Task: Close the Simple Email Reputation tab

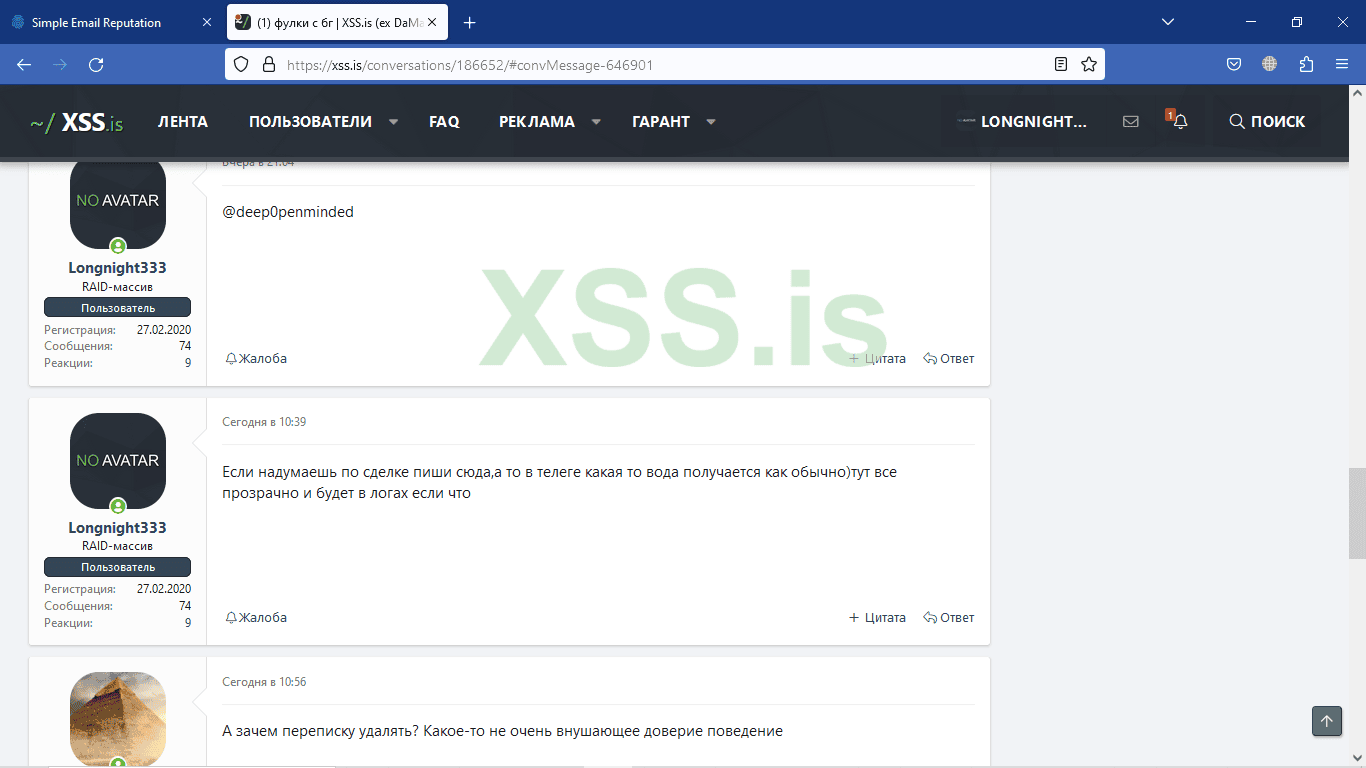Action: tap(207, 22)
